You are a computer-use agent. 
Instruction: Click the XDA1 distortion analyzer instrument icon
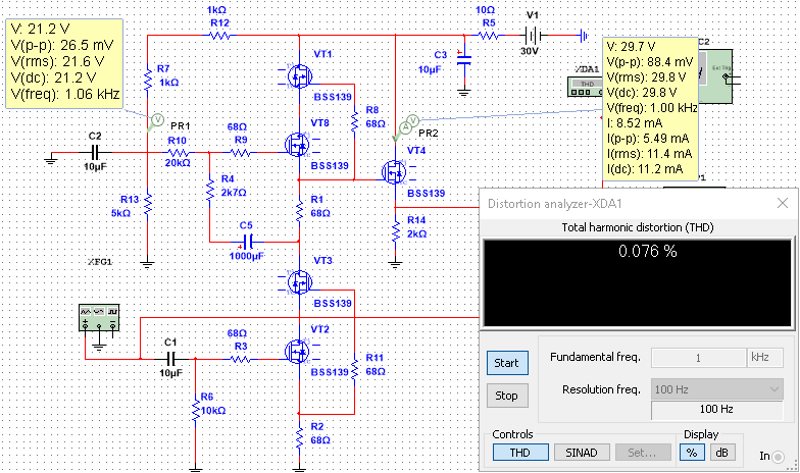tap(582, 88)
